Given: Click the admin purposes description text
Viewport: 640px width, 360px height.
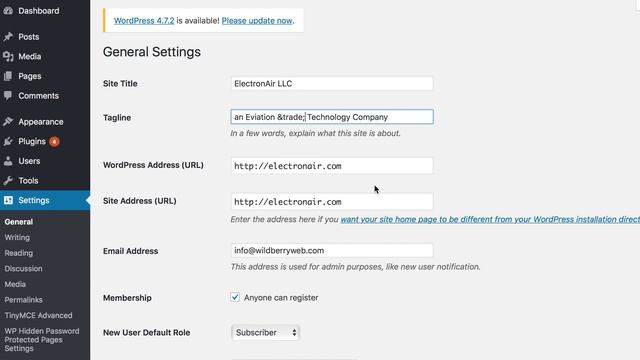Looking at the screenshot, I should 356,267.
